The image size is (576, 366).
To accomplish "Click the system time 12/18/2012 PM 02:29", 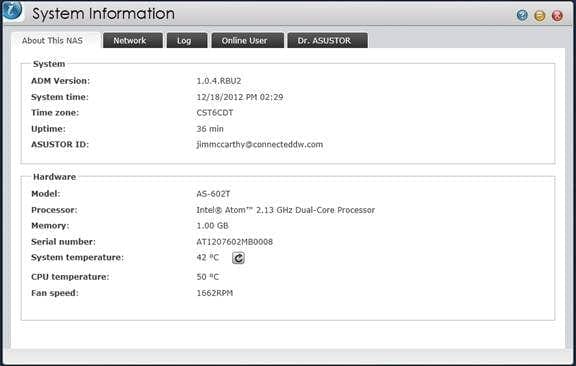I will coord(240,97).
